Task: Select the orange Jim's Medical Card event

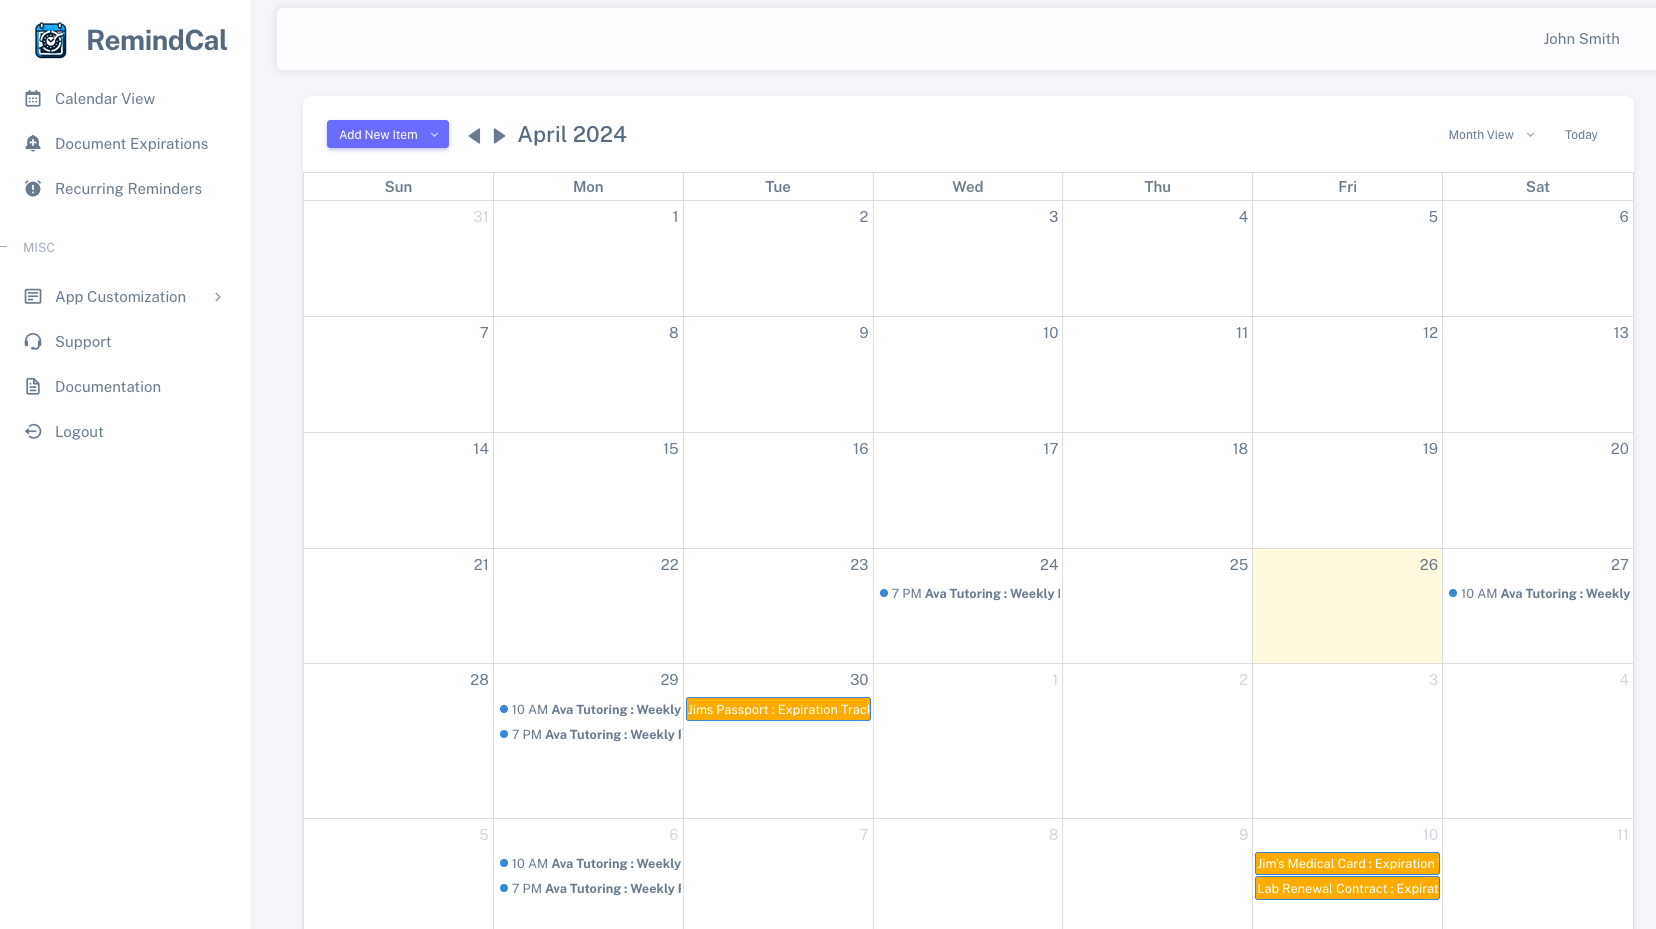Action: pos(1346,863)
